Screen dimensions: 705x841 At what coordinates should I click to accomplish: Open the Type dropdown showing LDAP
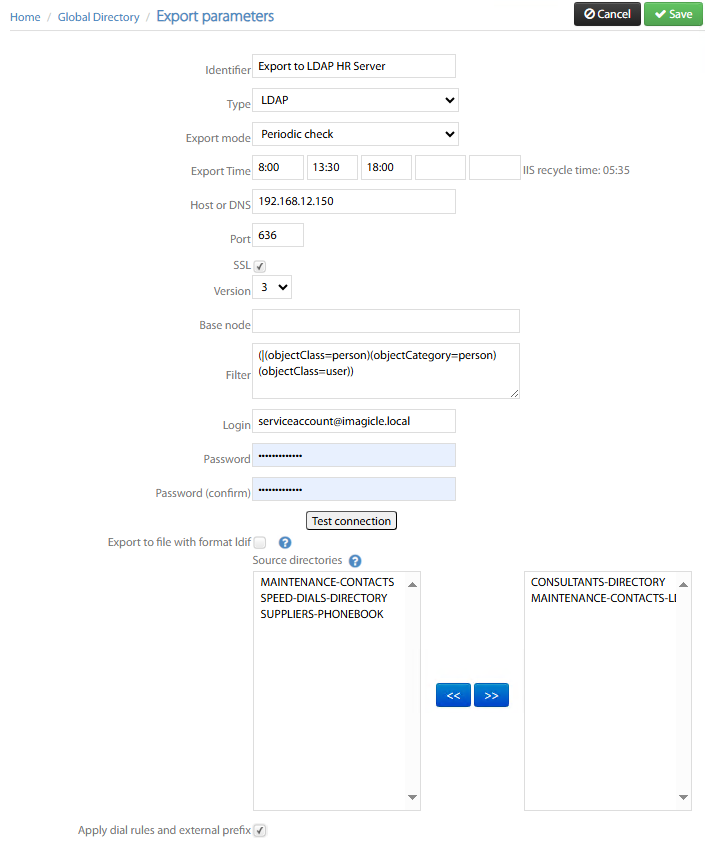tap(355, 100)
